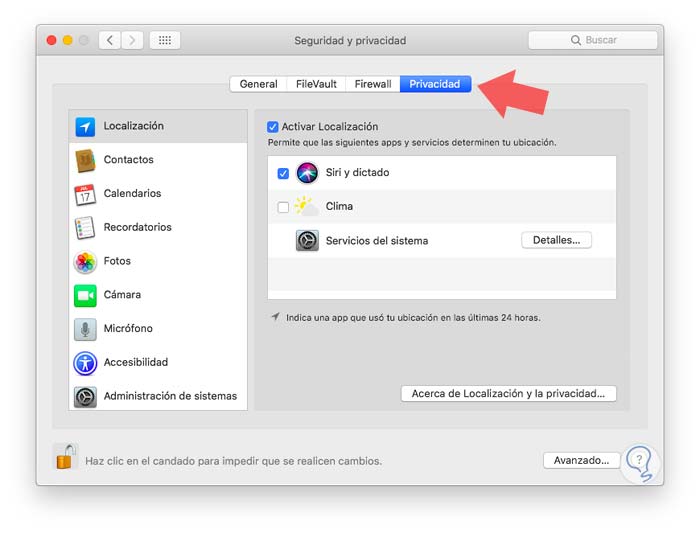700x533 pixels.
Task: Switch to the General tab
Action: point(258,84)
